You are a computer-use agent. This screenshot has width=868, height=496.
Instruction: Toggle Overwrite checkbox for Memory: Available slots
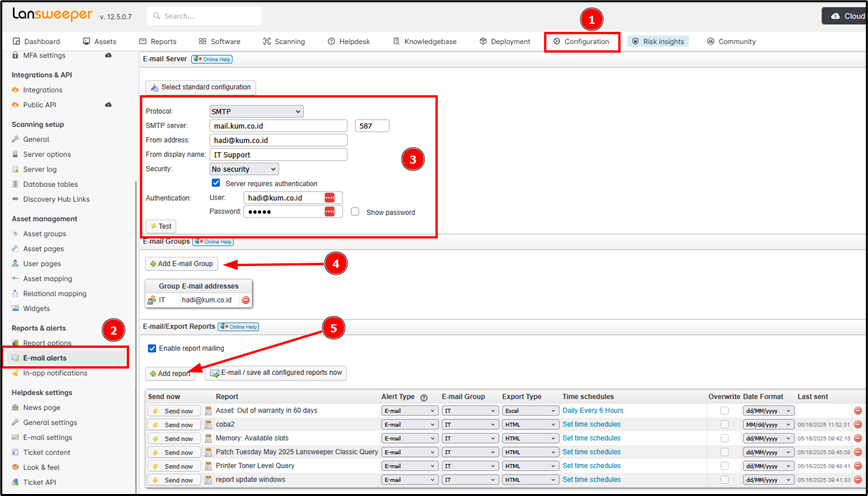tap(724, 438)
